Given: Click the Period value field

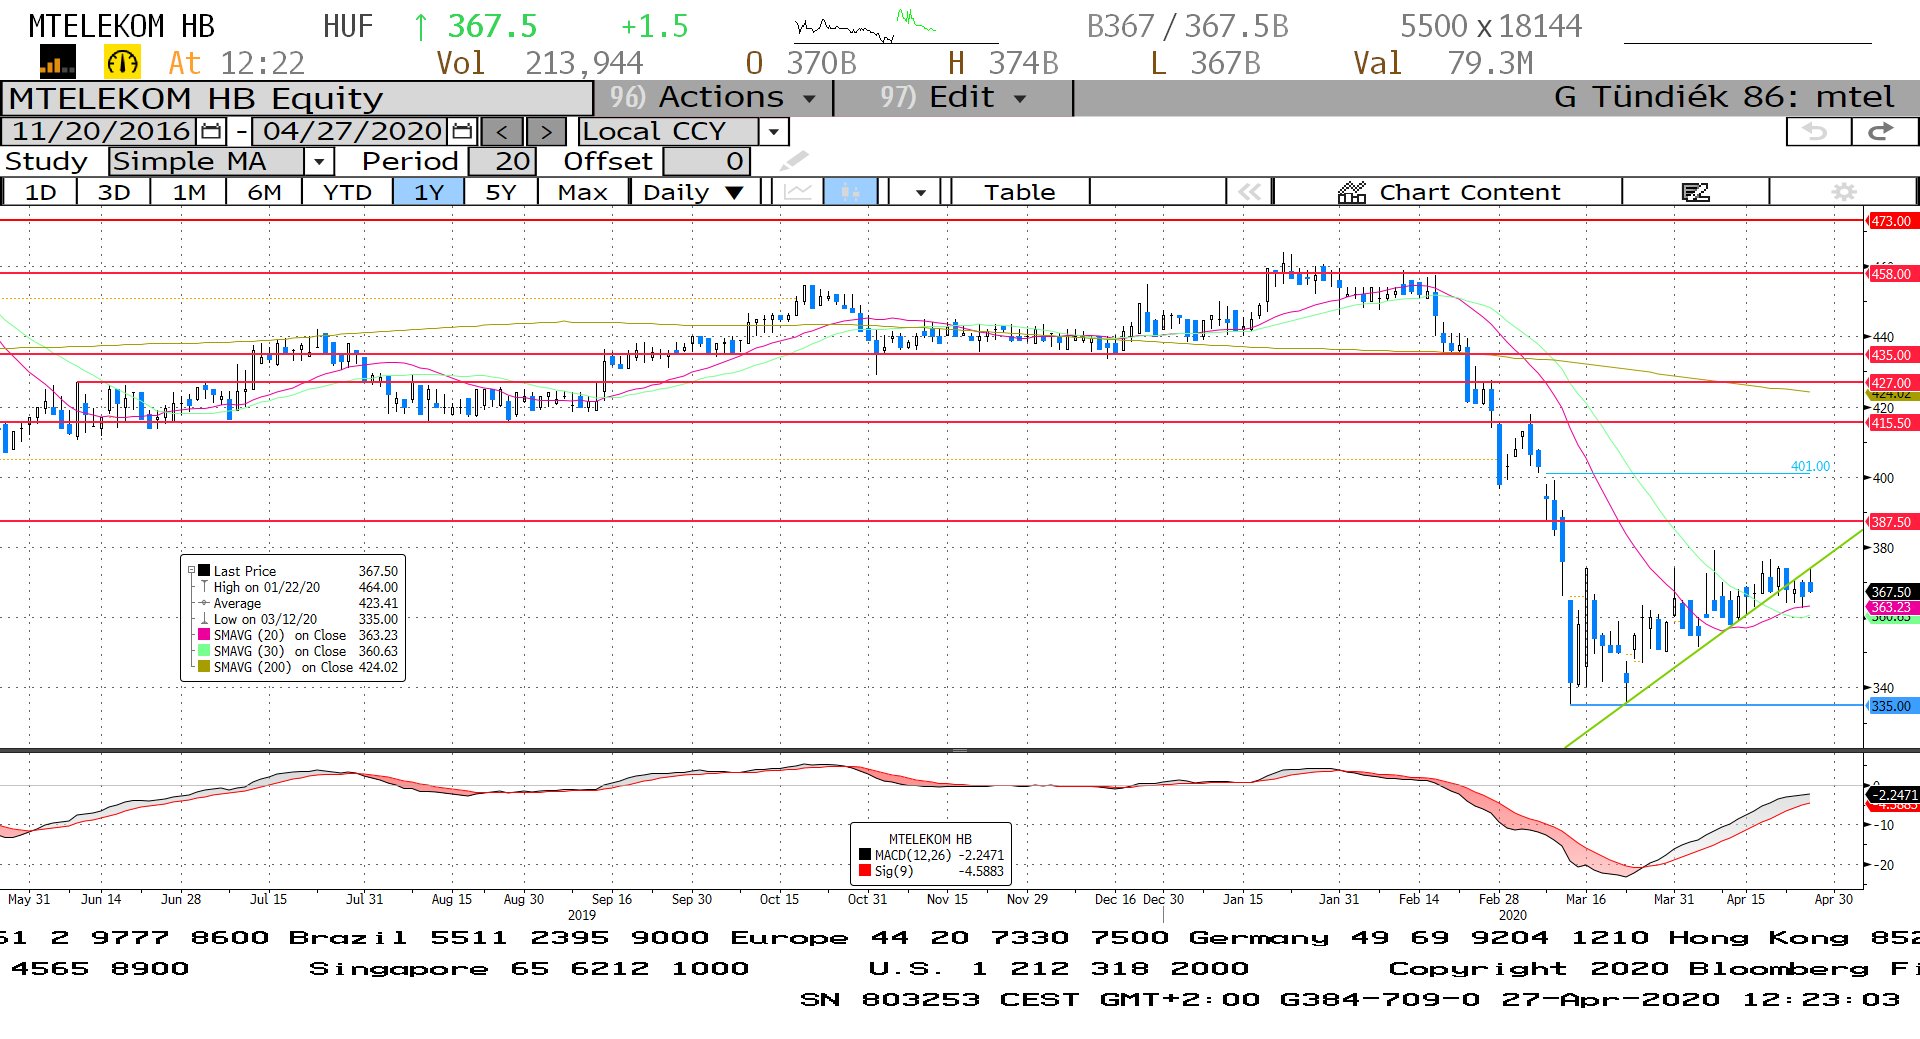Looking at the screenshot, I should point(503,162).
